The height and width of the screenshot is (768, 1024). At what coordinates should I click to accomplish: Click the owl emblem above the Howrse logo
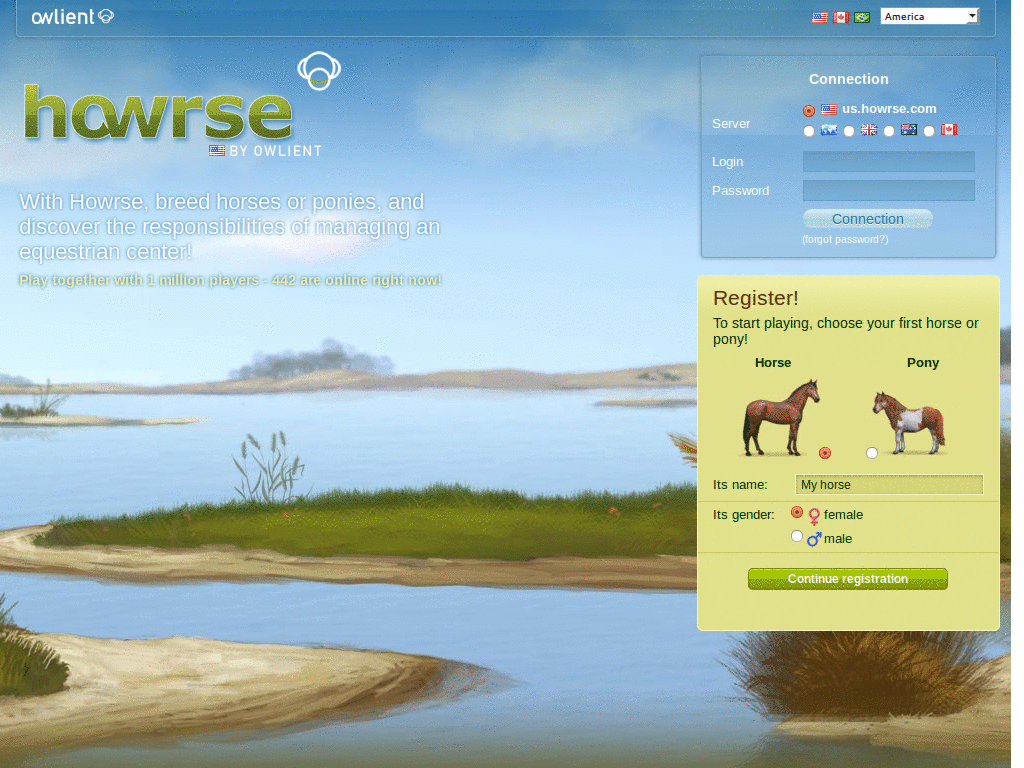pos(319,71)
